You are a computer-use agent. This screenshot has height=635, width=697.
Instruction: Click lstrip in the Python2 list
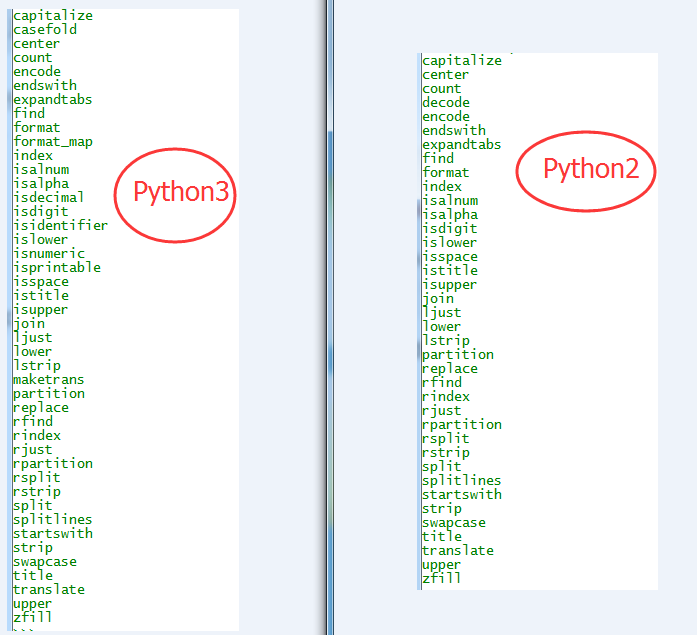pyautogui.click(x=445, y=341)
